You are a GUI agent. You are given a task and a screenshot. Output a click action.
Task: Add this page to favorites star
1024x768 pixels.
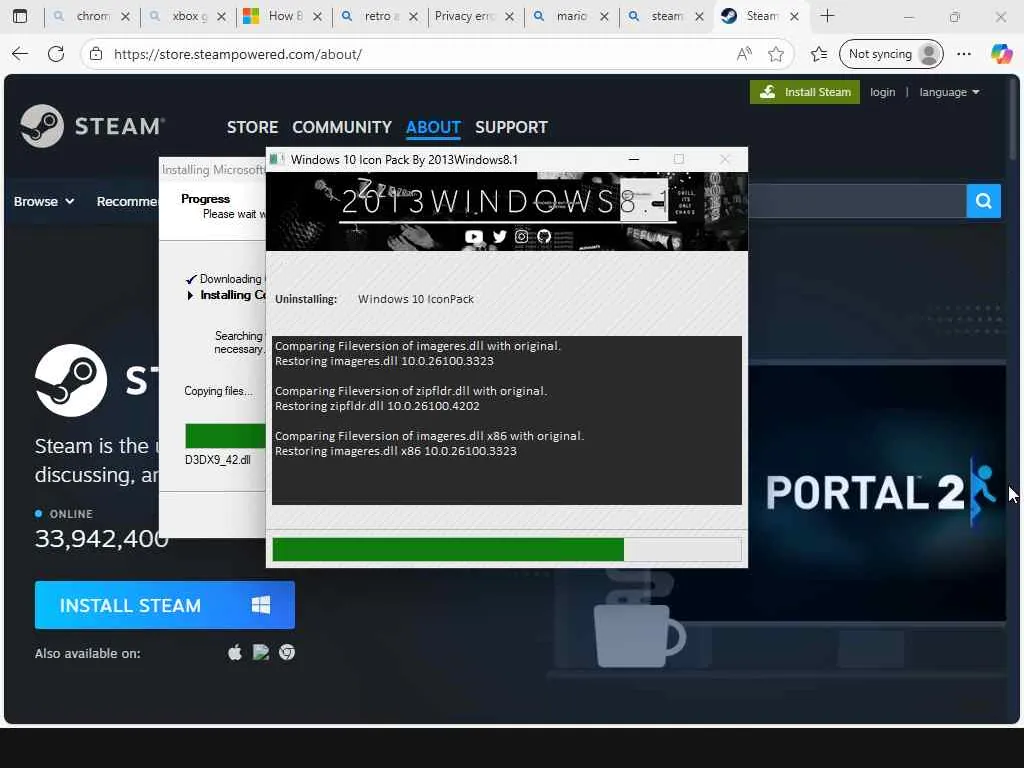point(776,54)
